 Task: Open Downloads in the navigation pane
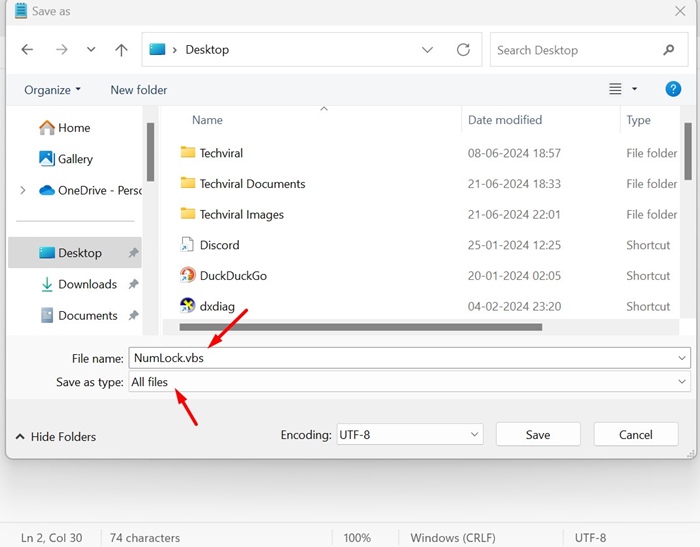click(x=87, y=284)
